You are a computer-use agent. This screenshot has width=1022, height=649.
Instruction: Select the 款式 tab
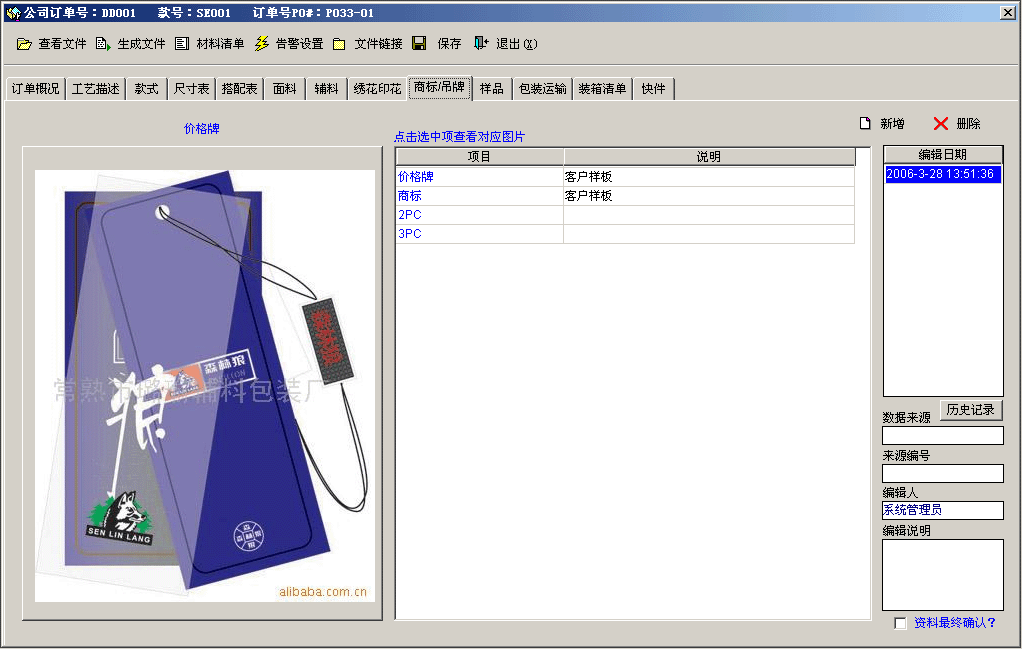(147, 89)
